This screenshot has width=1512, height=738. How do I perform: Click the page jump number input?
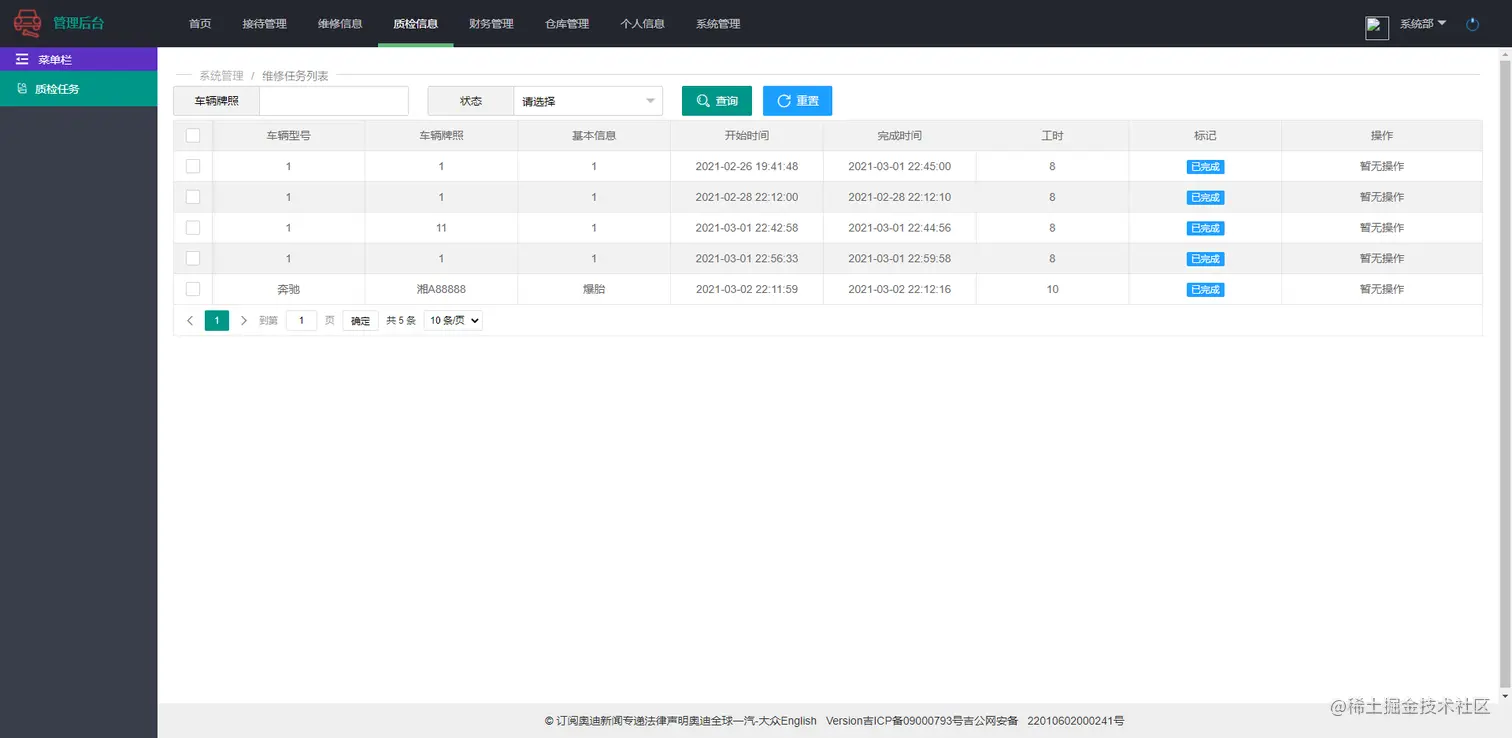[x=301, y=321]
